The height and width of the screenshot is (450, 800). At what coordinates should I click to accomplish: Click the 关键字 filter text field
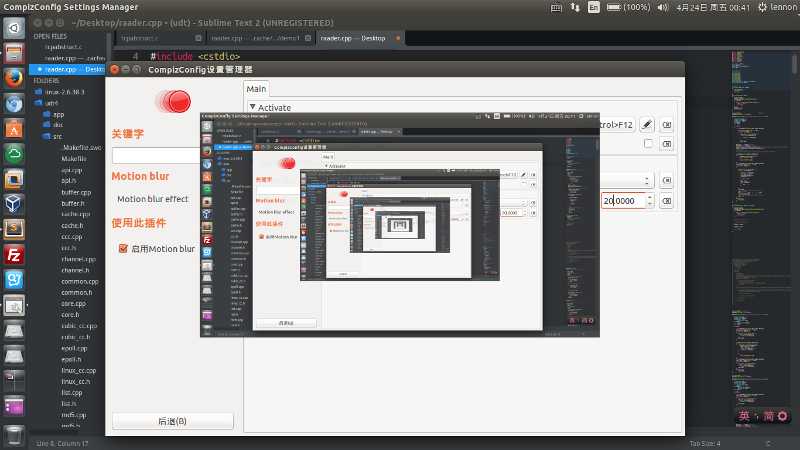tap(156, 156)
